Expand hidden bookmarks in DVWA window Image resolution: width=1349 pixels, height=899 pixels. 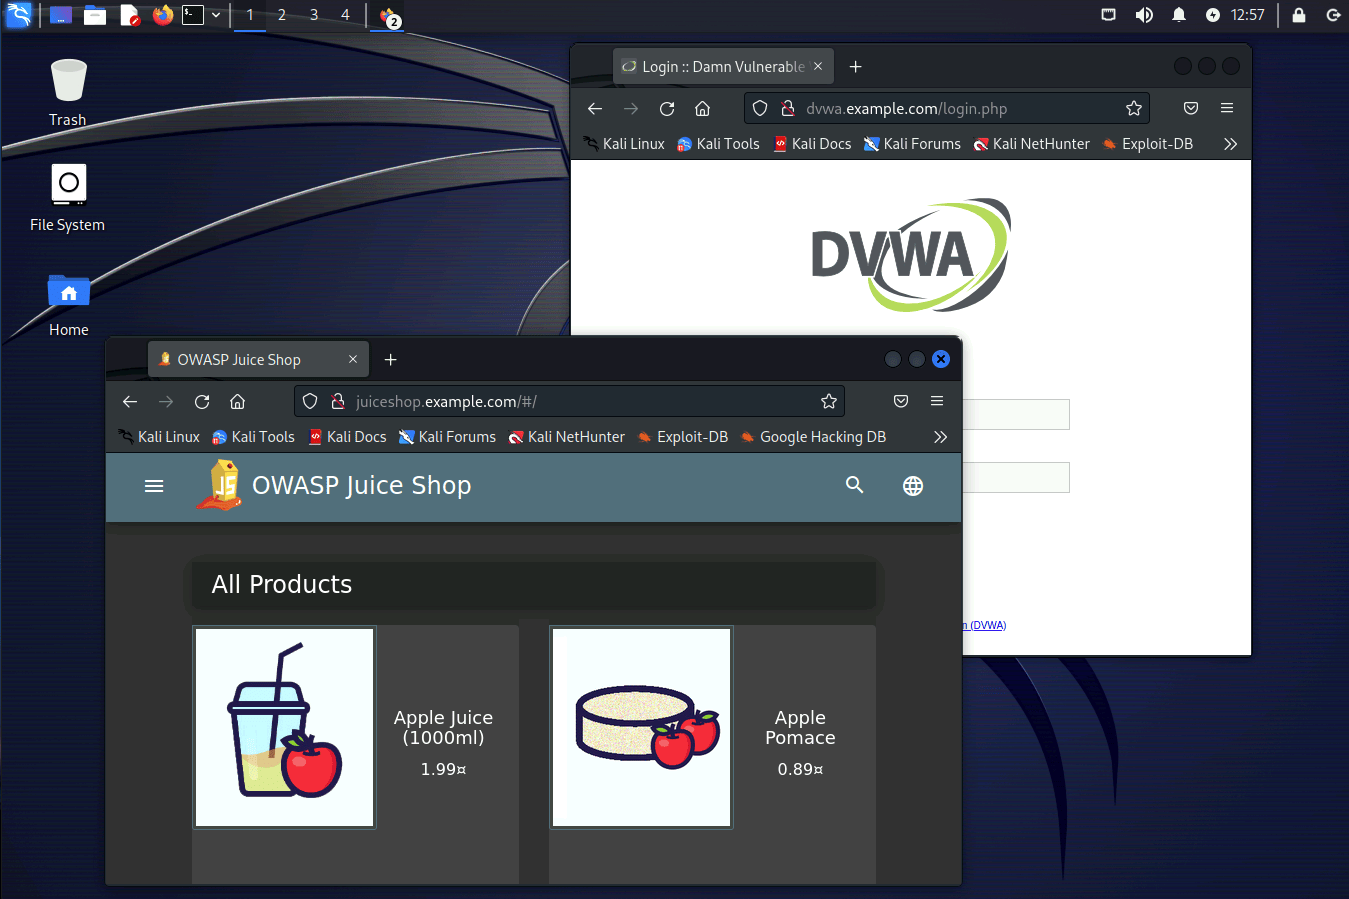1230,144
